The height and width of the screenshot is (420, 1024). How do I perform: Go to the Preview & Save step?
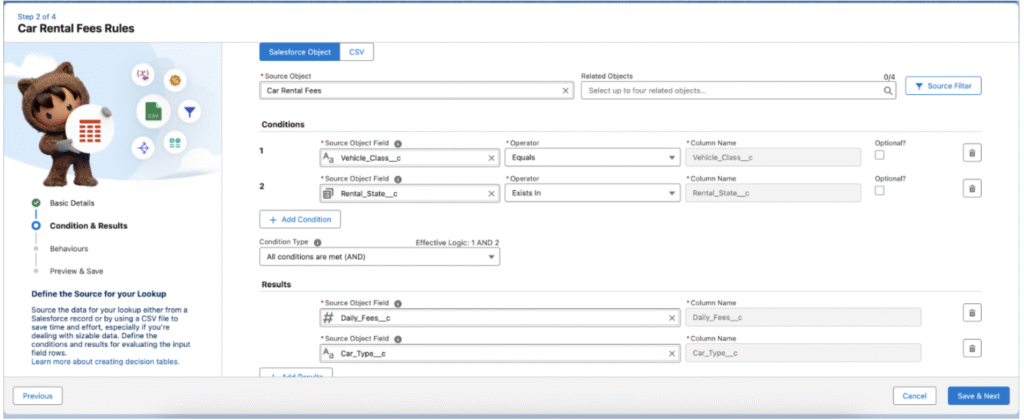coord(76,271)
